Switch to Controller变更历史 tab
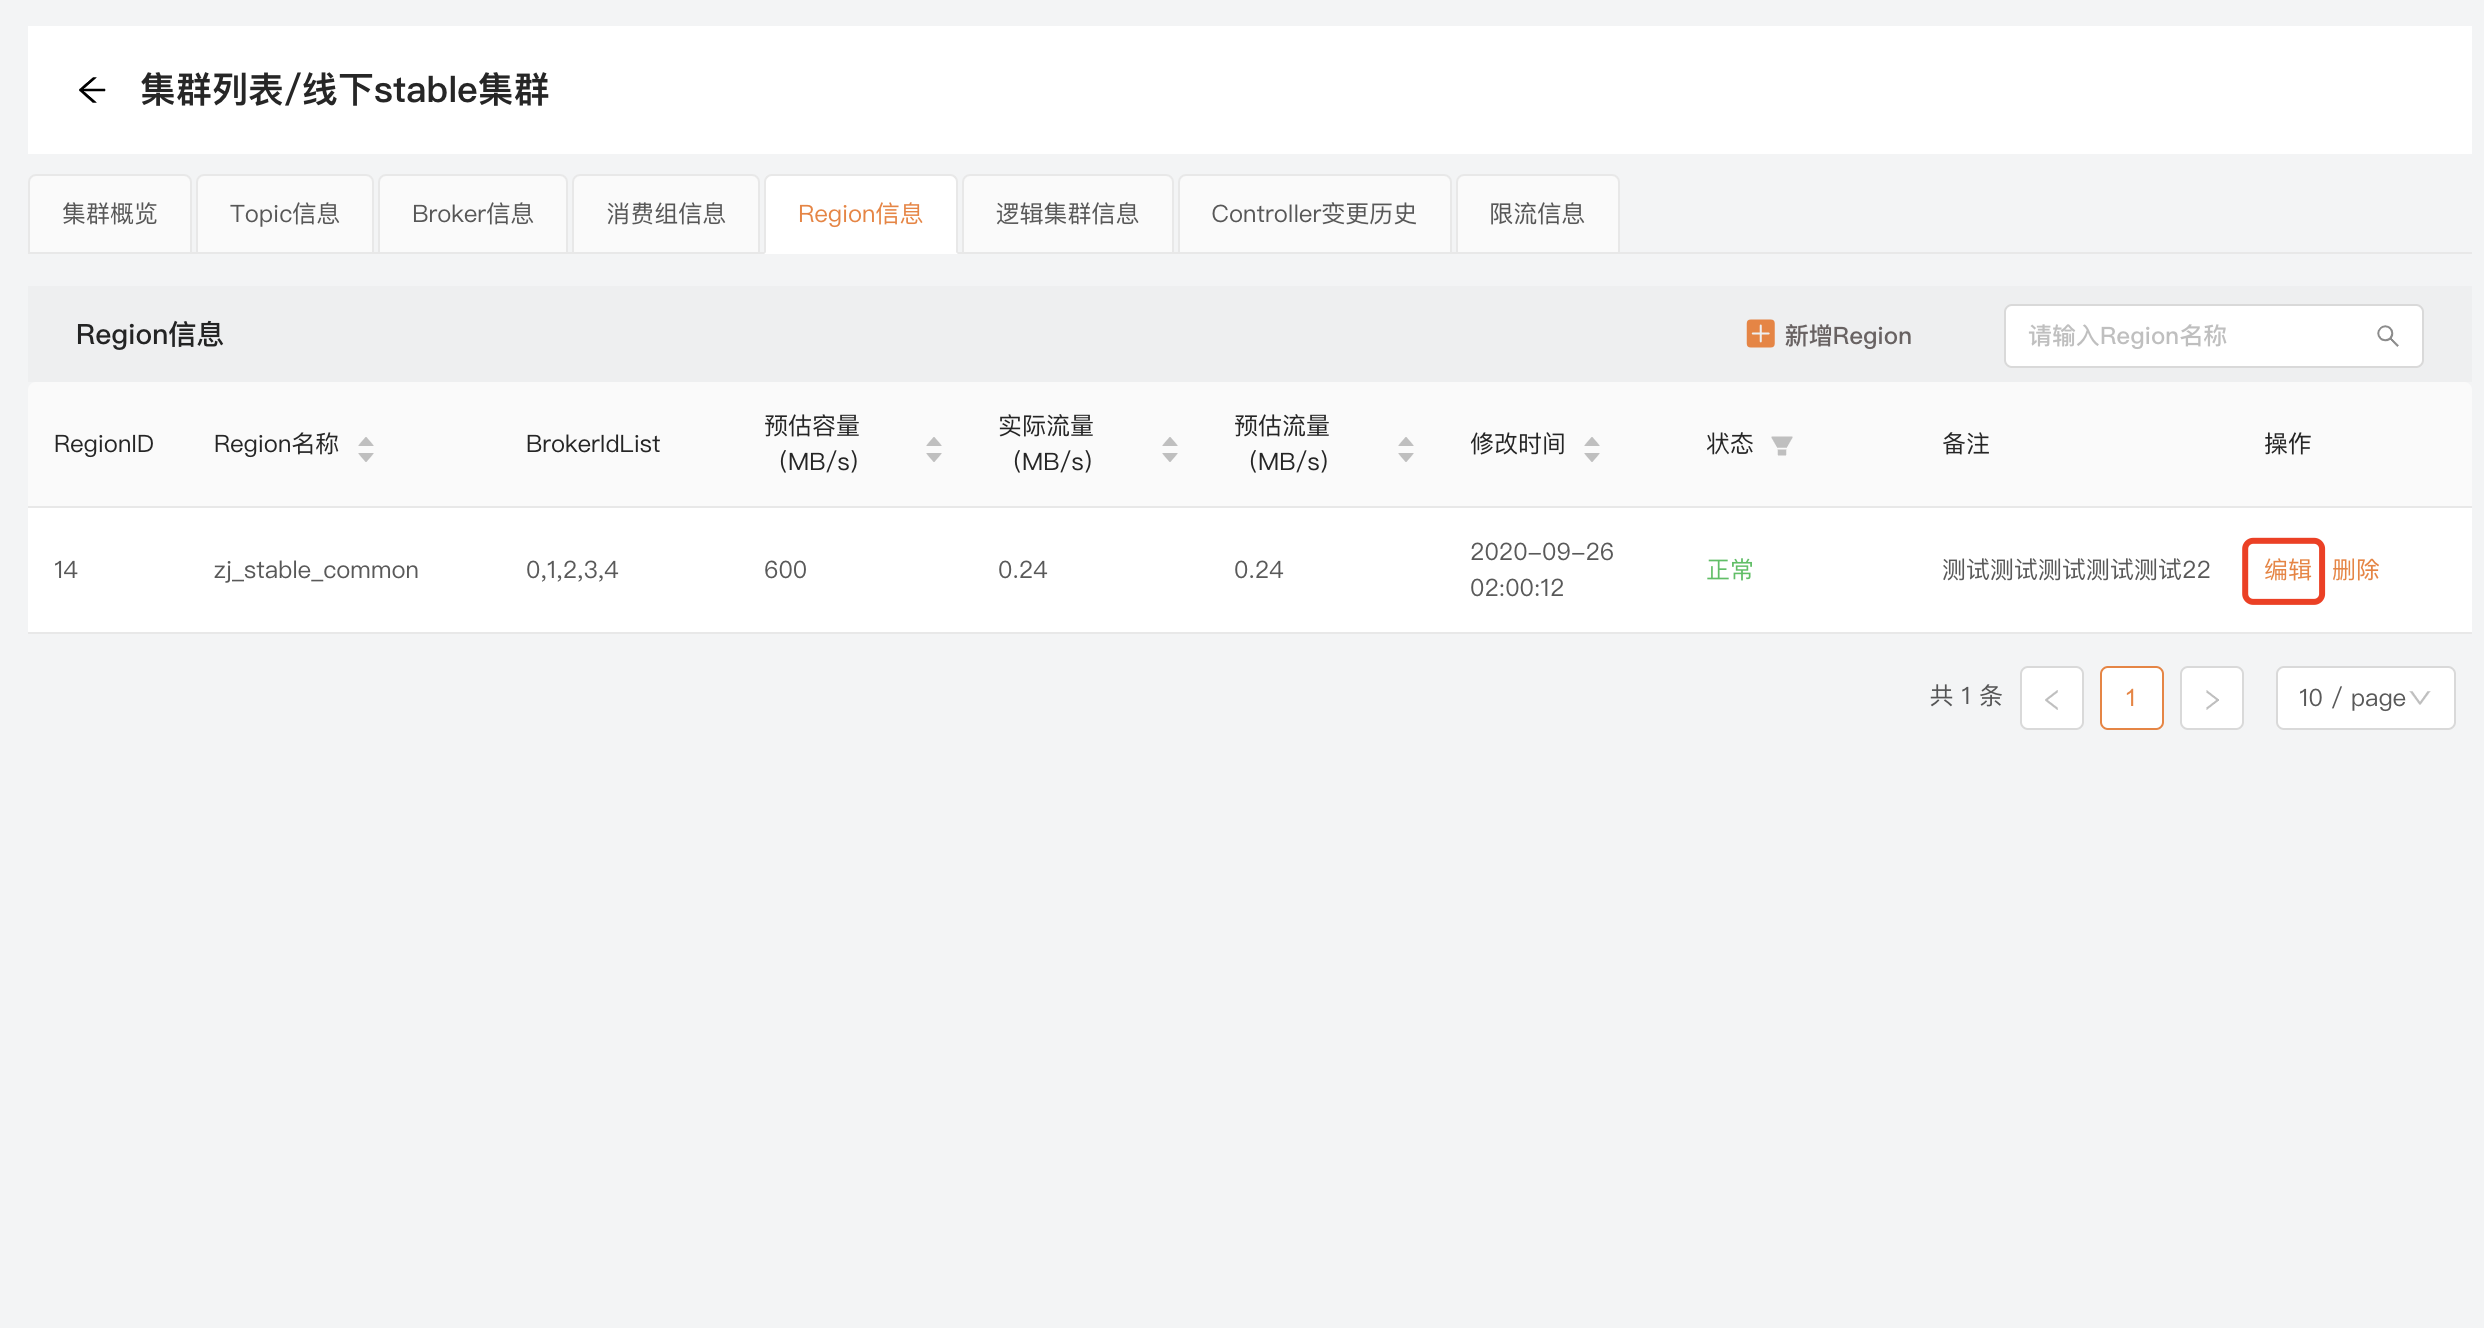The image size is (2484, 1328). 1314,214
